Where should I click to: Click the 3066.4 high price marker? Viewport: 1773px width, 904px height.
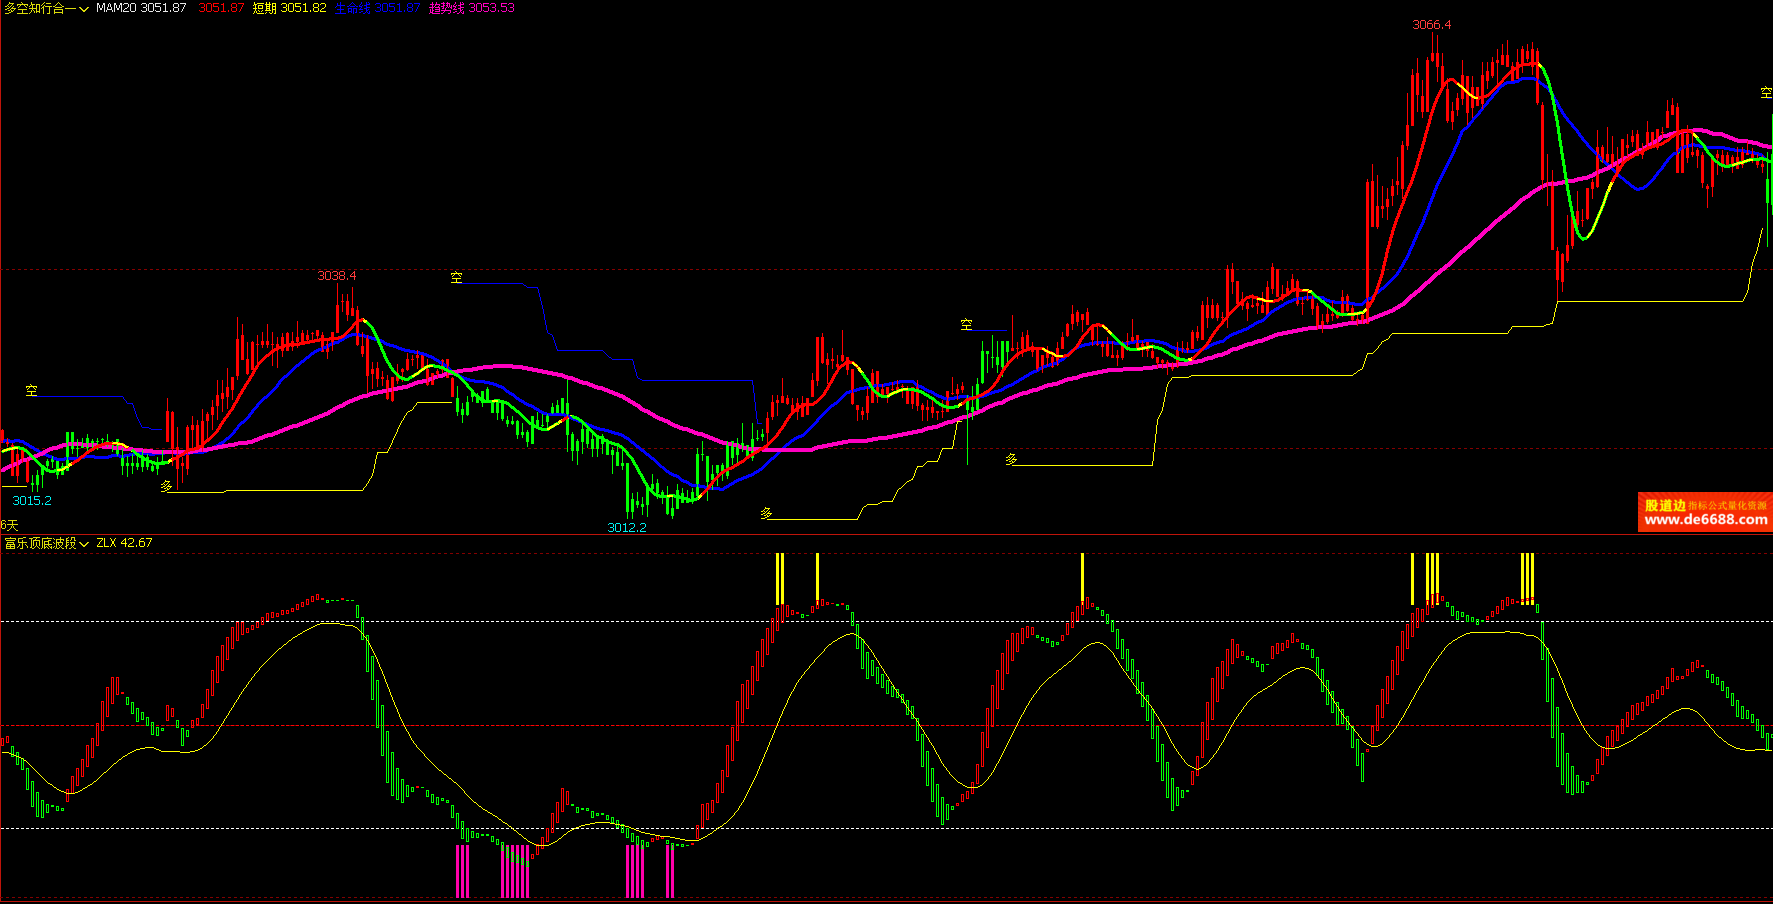pyautogui.click(x=1431, y=25)
